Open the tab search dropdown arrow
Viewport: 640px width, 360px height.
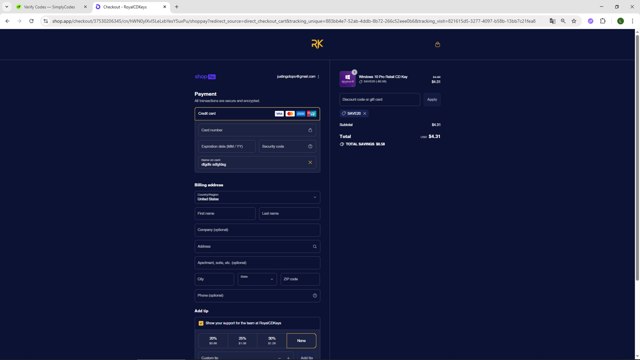coord(6,7)
